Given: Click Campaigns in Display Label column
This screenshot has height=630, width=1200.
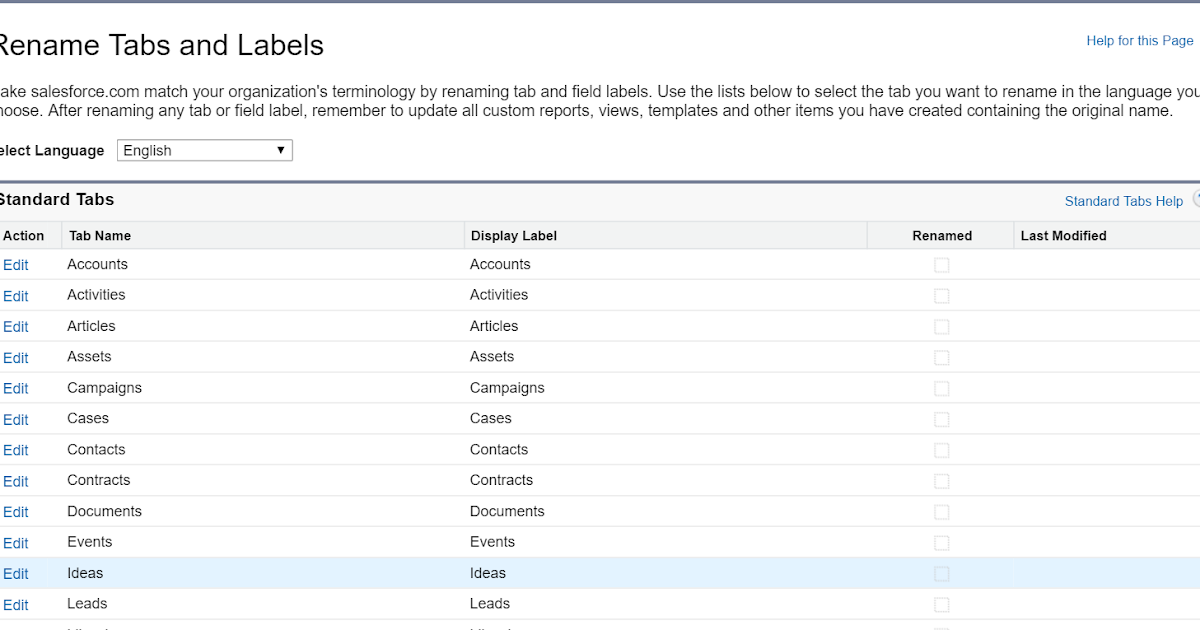Looking at the screenshot, I should tap(507, 388).
